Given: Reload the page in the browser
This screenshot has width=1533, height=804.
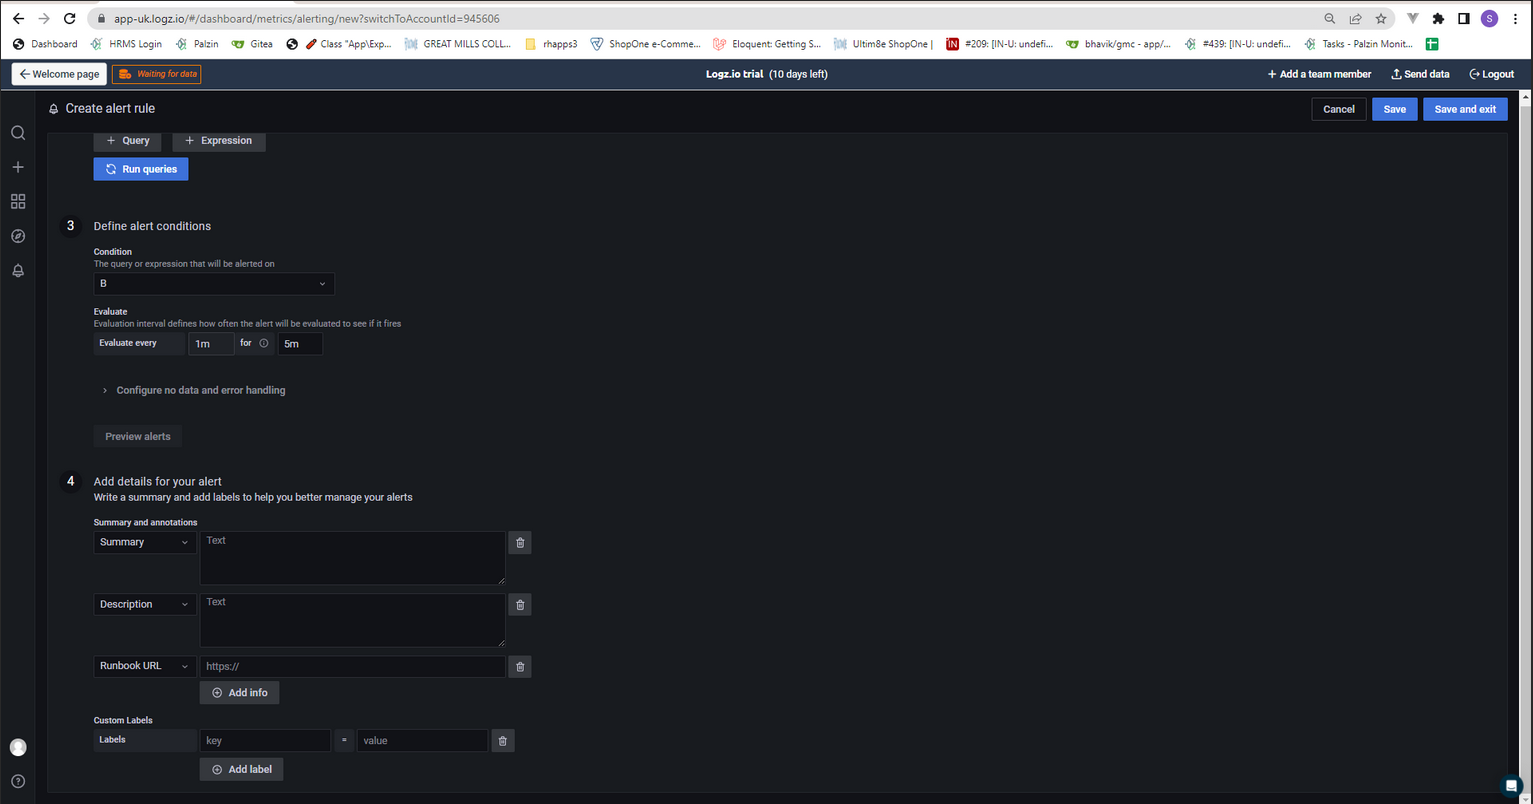Looking at the screenshot, I should [x=69, y=18].
